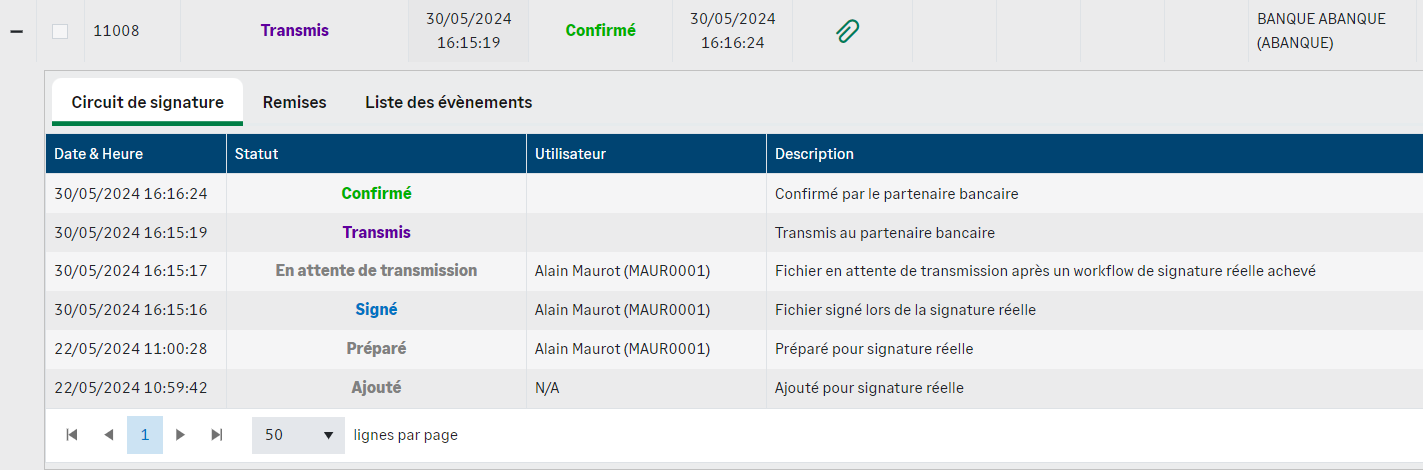1423x470 pixels.
Task: Click the Description column header
Action: click(x=814, y=154)
